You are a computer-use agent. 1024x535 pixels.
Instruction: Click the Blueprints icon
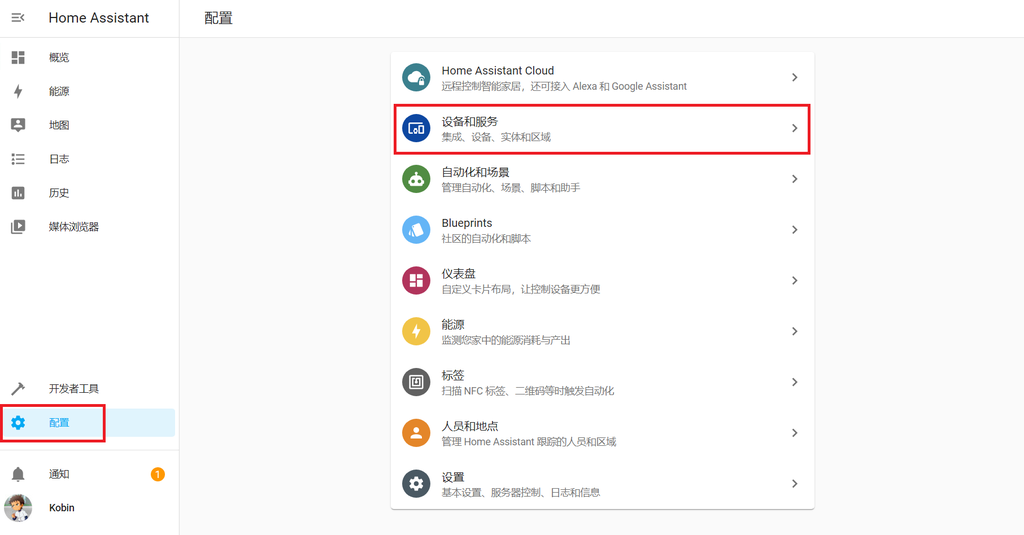pos(416,230)
